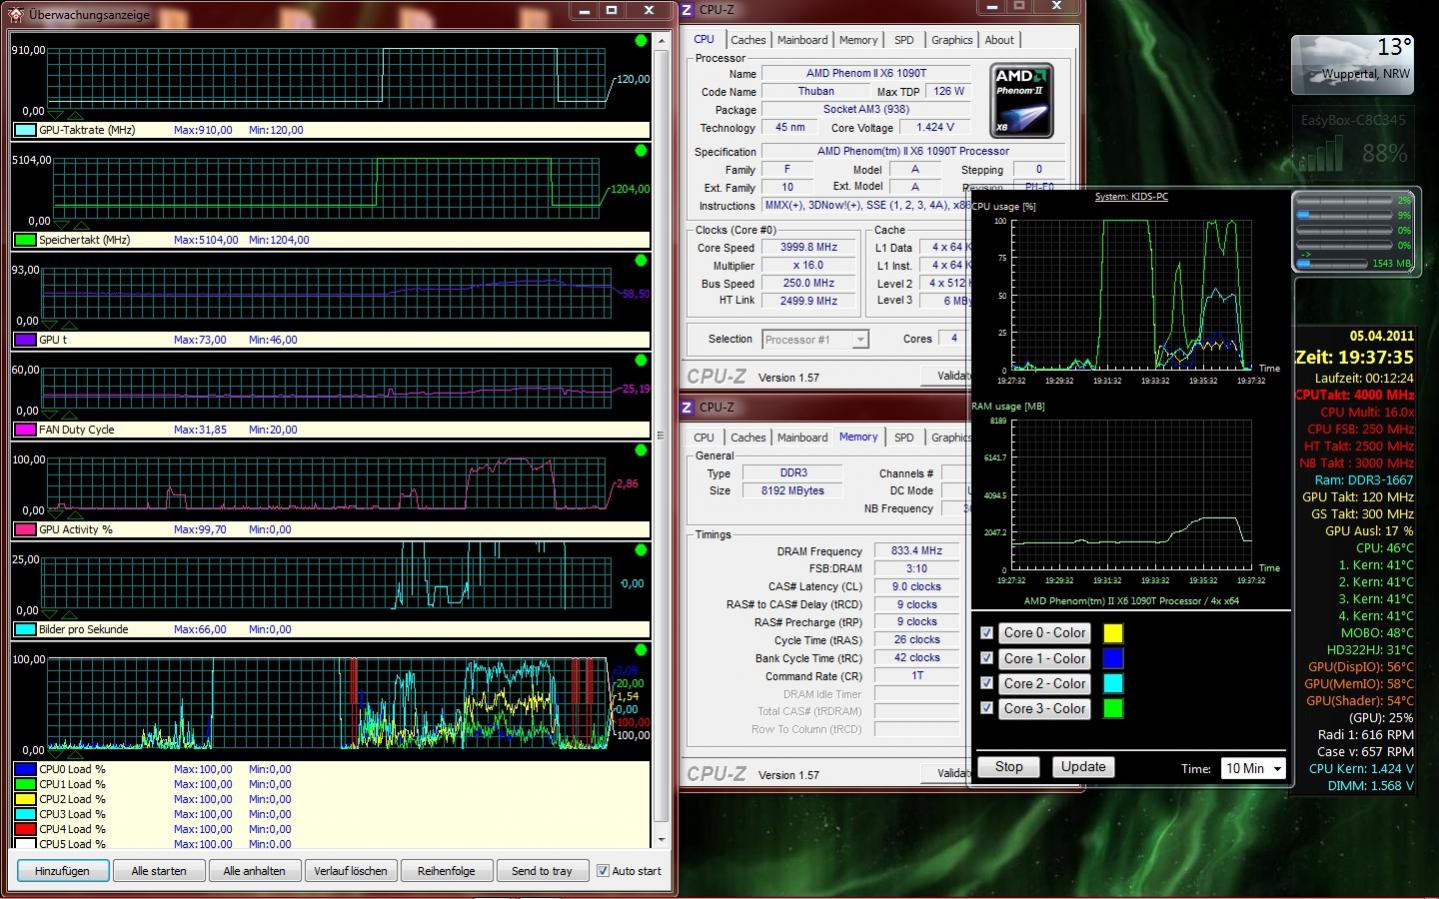This screenshot has height=899, width=1439.
Task: Uncheck the Core 3 checkbox
Action: point(987,708)
